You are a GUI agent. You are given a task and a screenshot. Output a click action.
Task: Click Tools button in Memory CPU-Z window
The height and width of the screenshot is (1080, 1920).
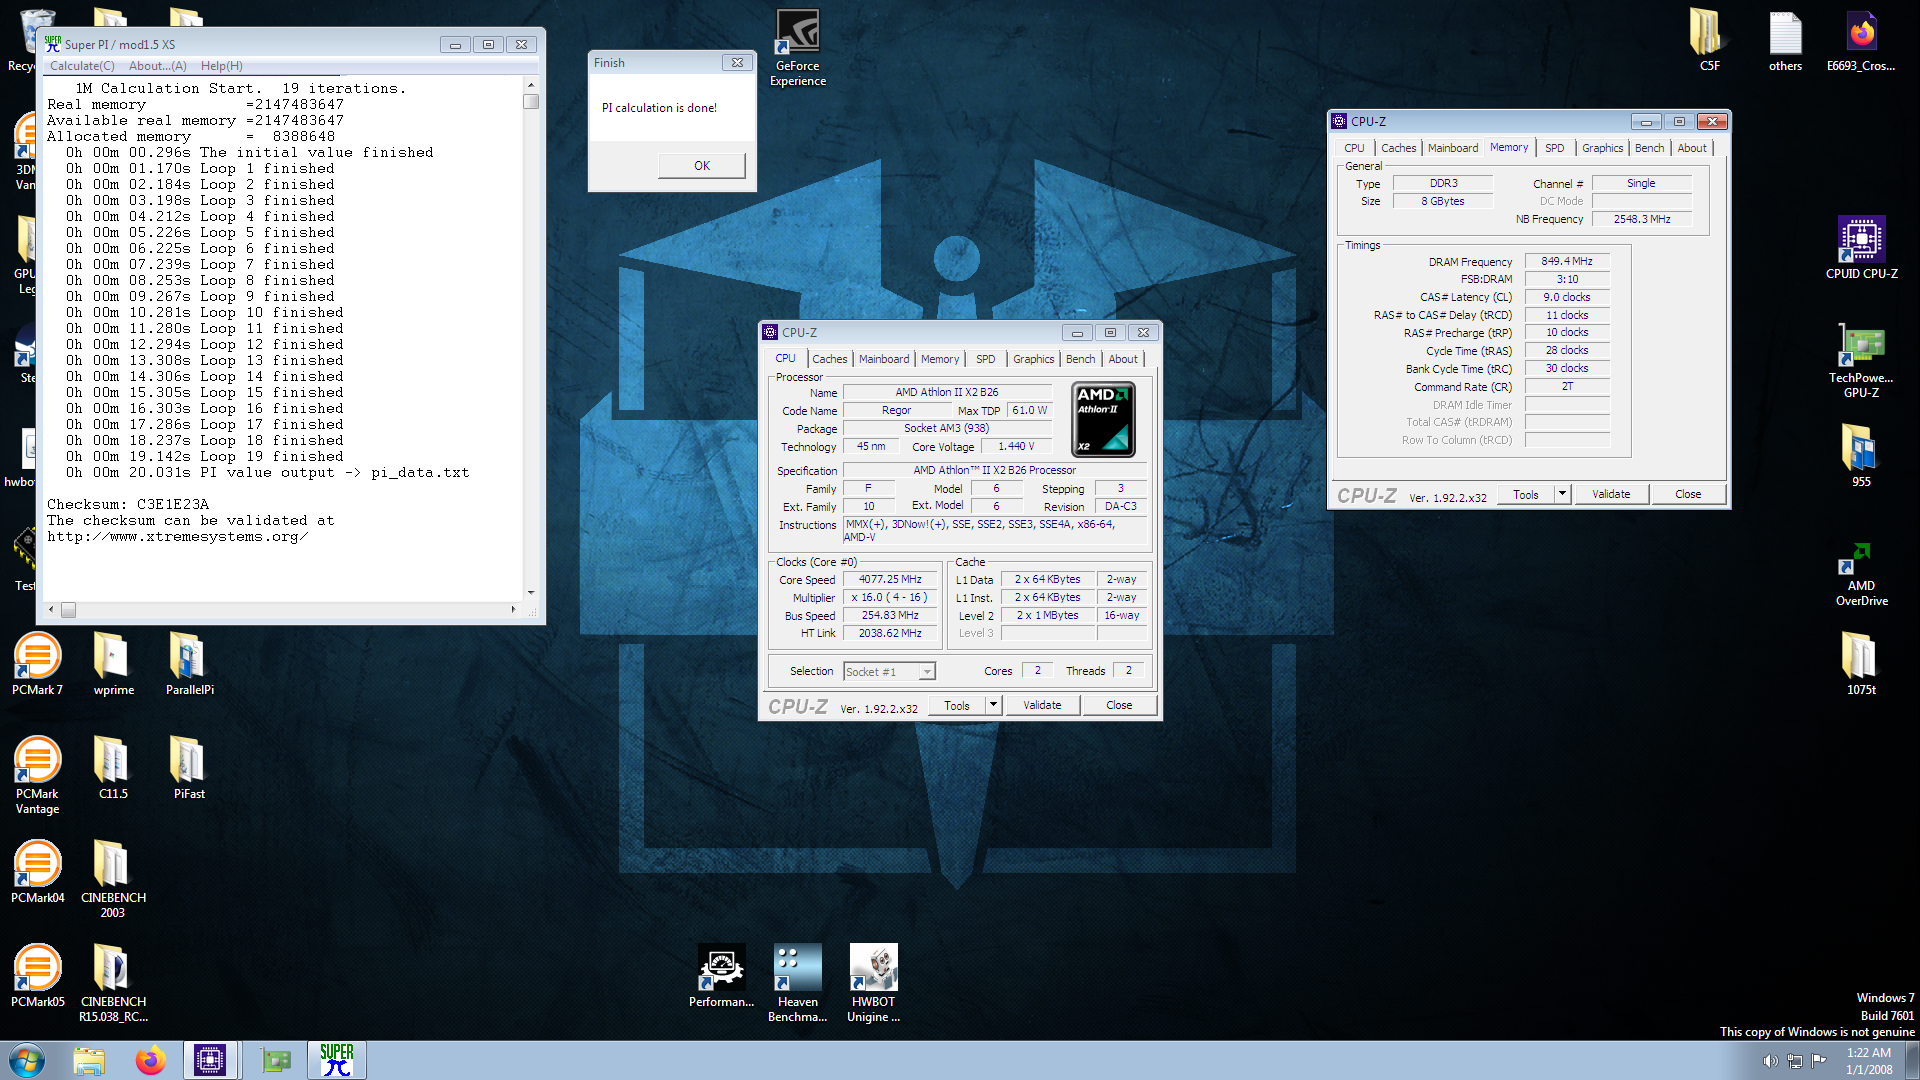[1526, 494]
